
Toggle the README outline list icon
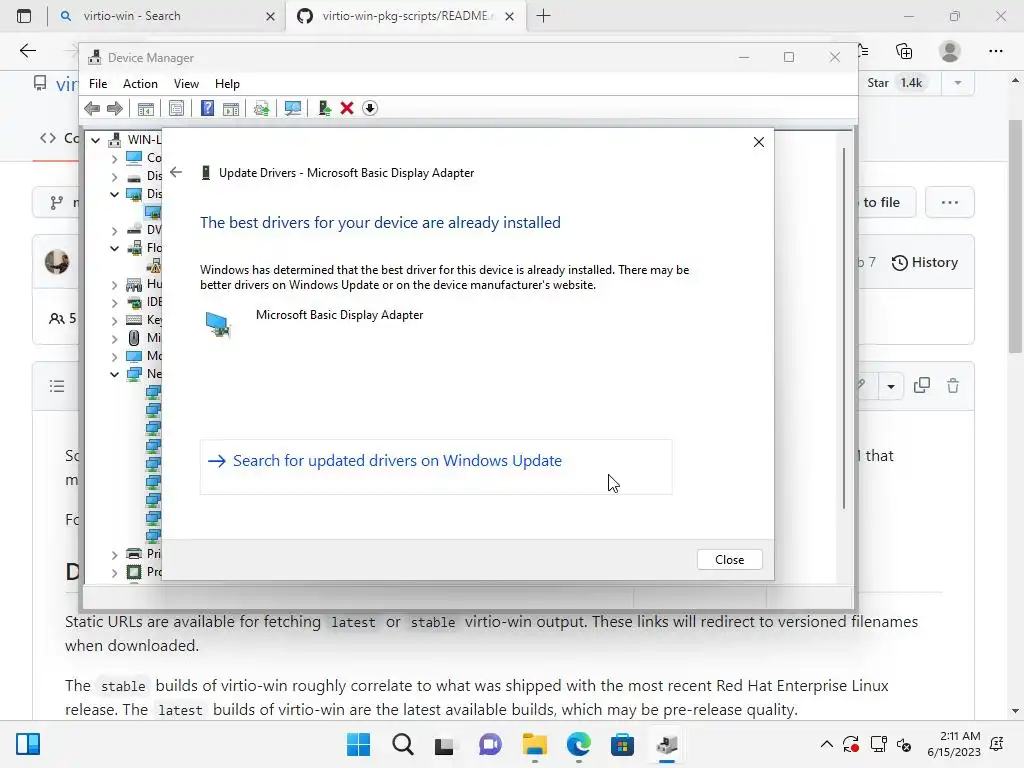[57, 386]
